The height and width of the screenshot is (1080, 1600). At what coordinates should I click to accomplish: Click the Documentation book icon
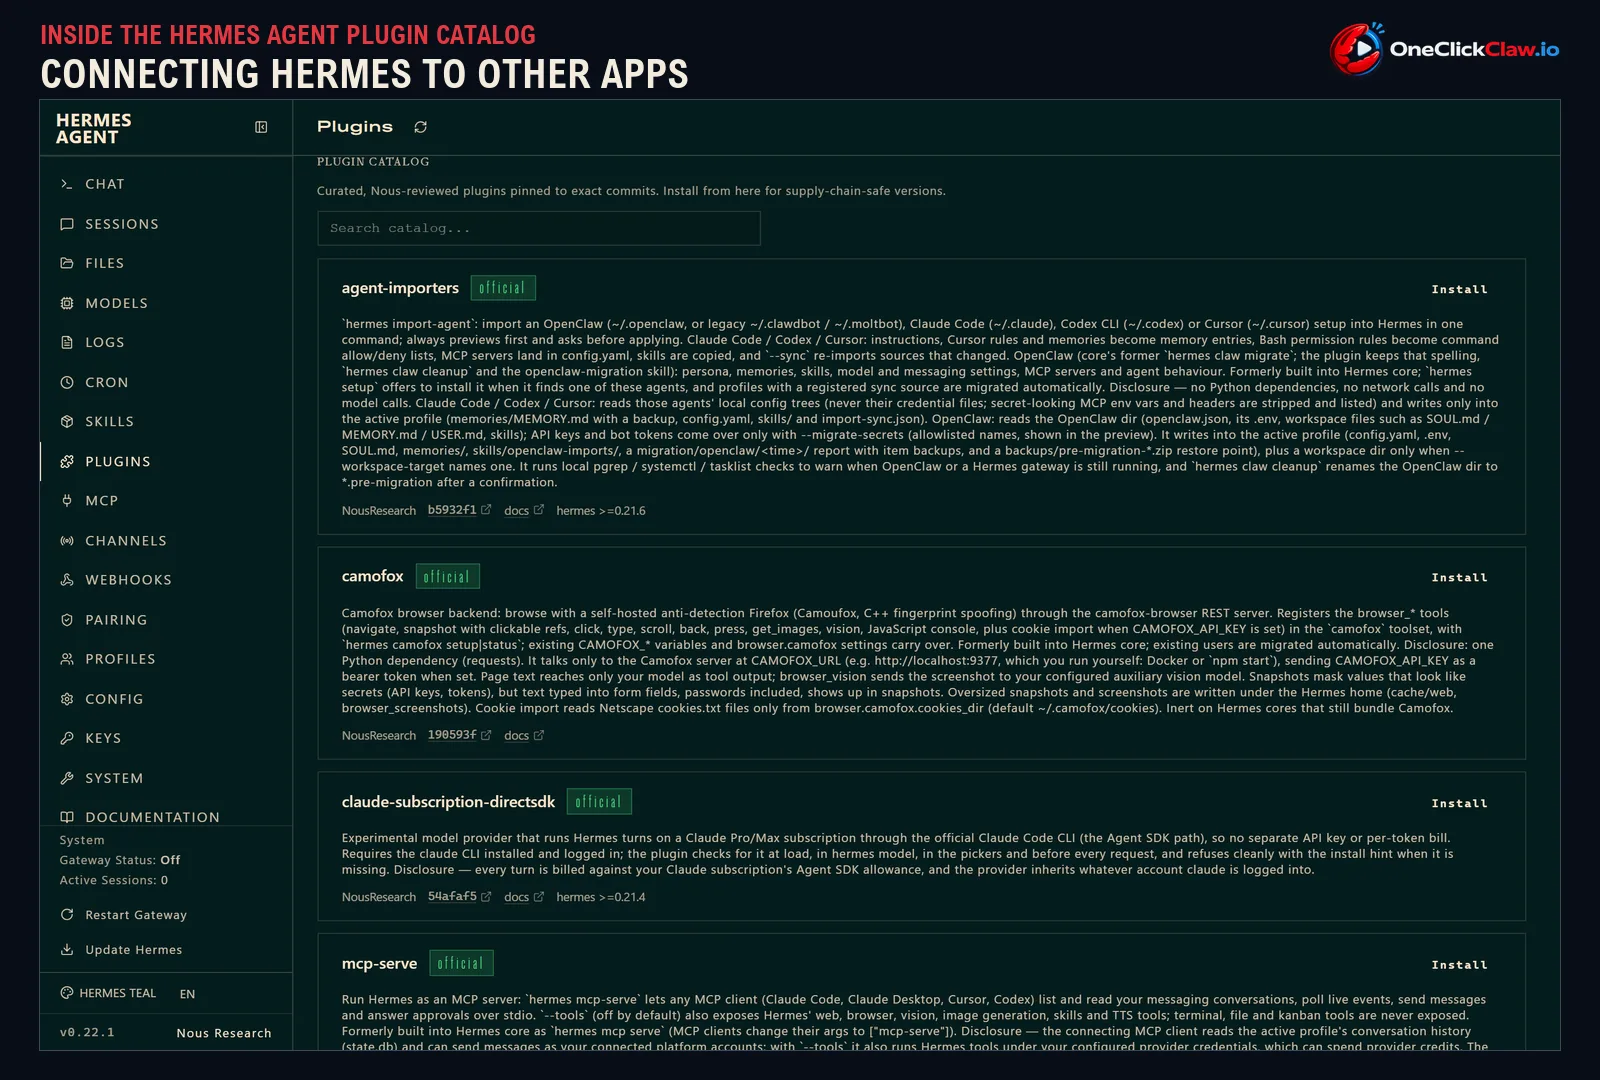(67, 817)
